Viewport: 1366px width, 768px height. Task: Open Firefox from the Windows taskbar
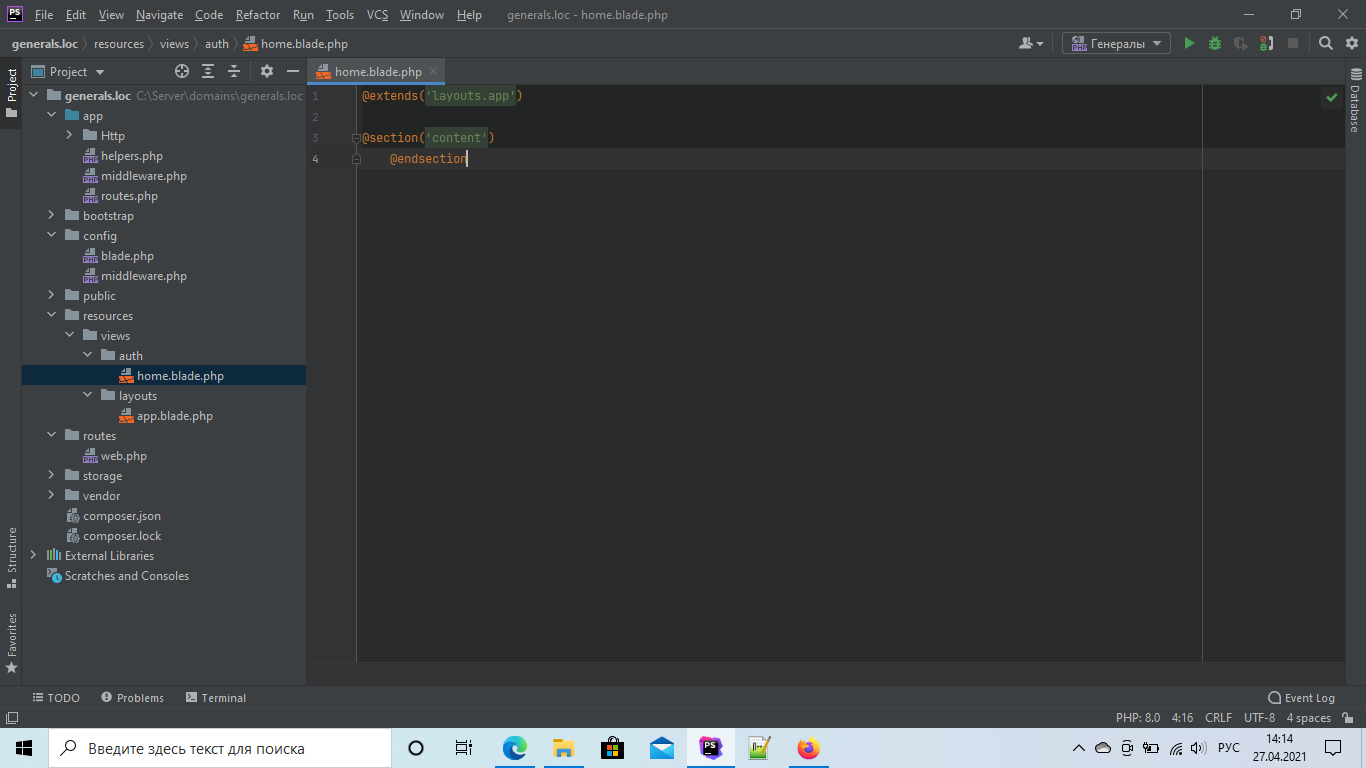coord(808,748)
